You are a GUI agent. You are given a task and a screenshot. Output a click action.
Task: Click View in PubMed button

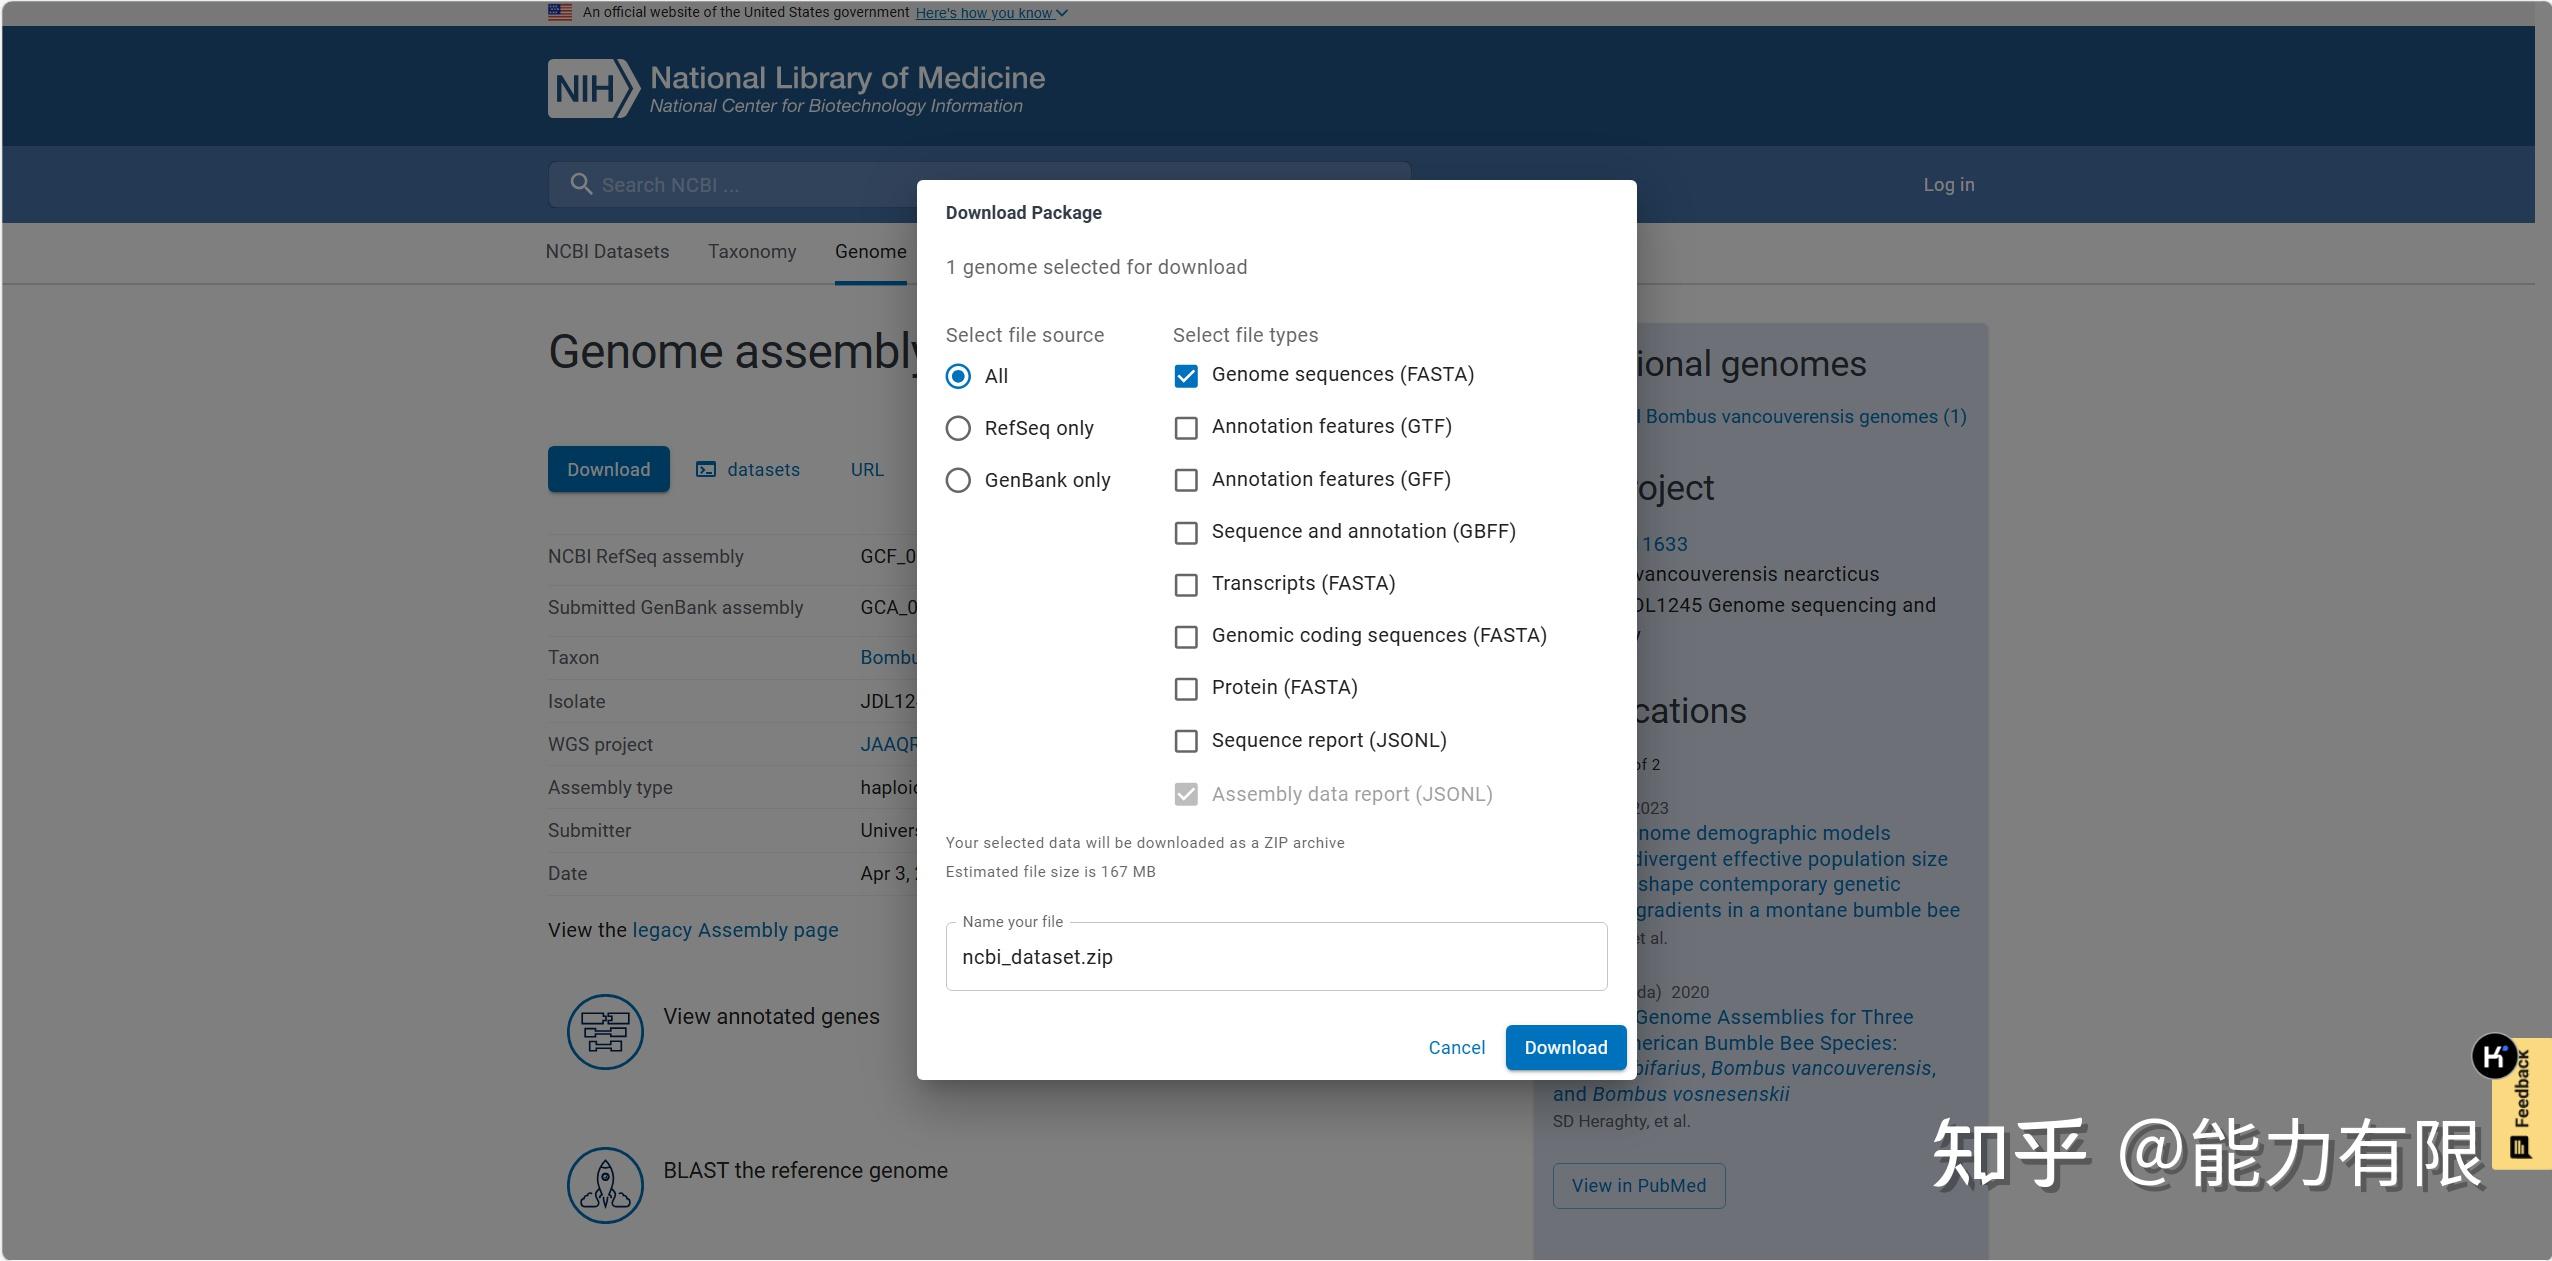(x=1638, y=1185)
